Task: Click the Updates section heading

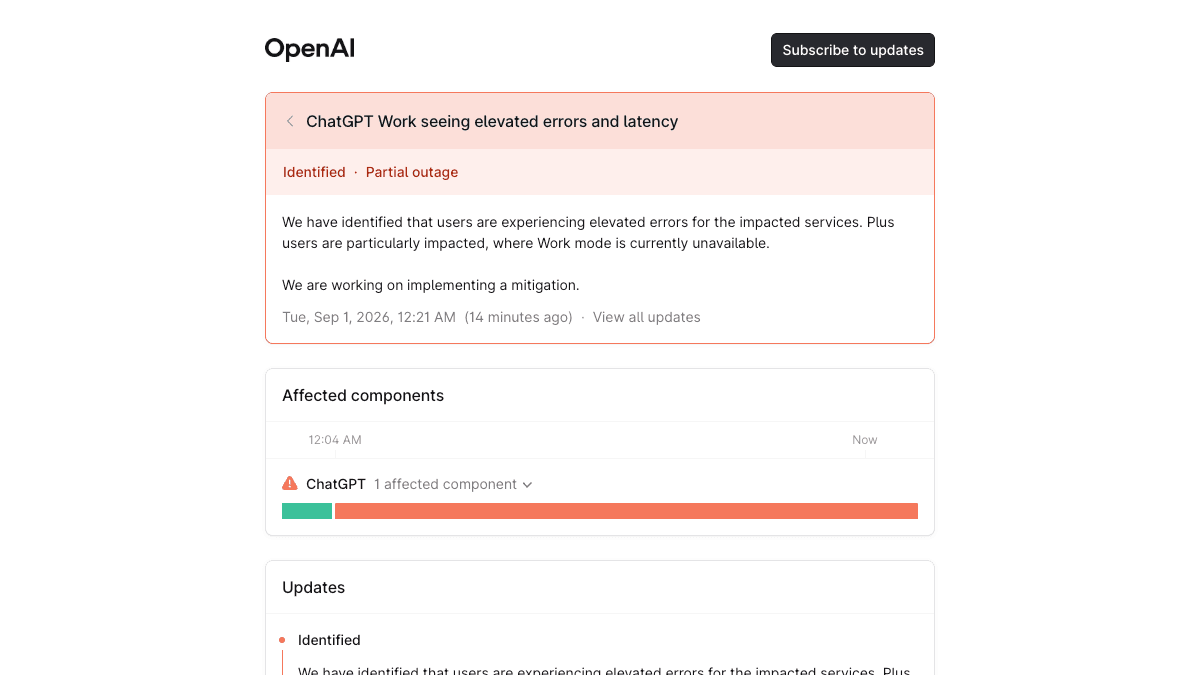Action: click(x=313, y=587)
